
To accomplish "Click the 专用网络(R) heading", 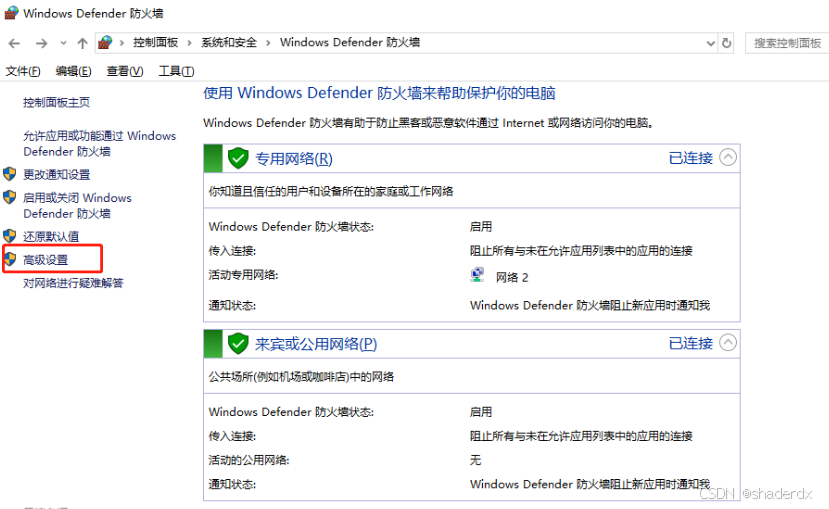I will 294,159.
